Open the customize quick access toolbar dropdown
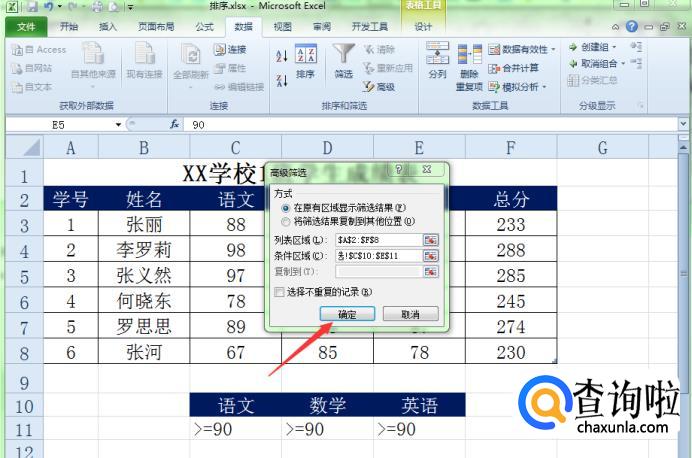The height and width of the screenshot is (458, 692). point(131,7)
